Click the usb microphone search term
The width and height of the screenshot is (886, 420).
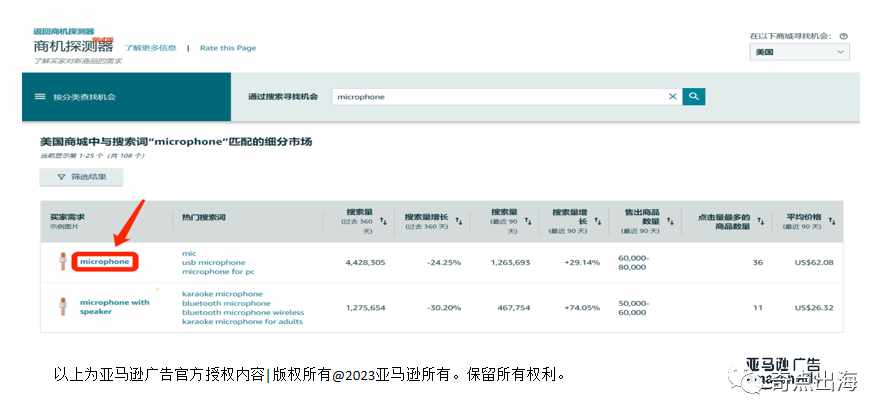(214, 262)
